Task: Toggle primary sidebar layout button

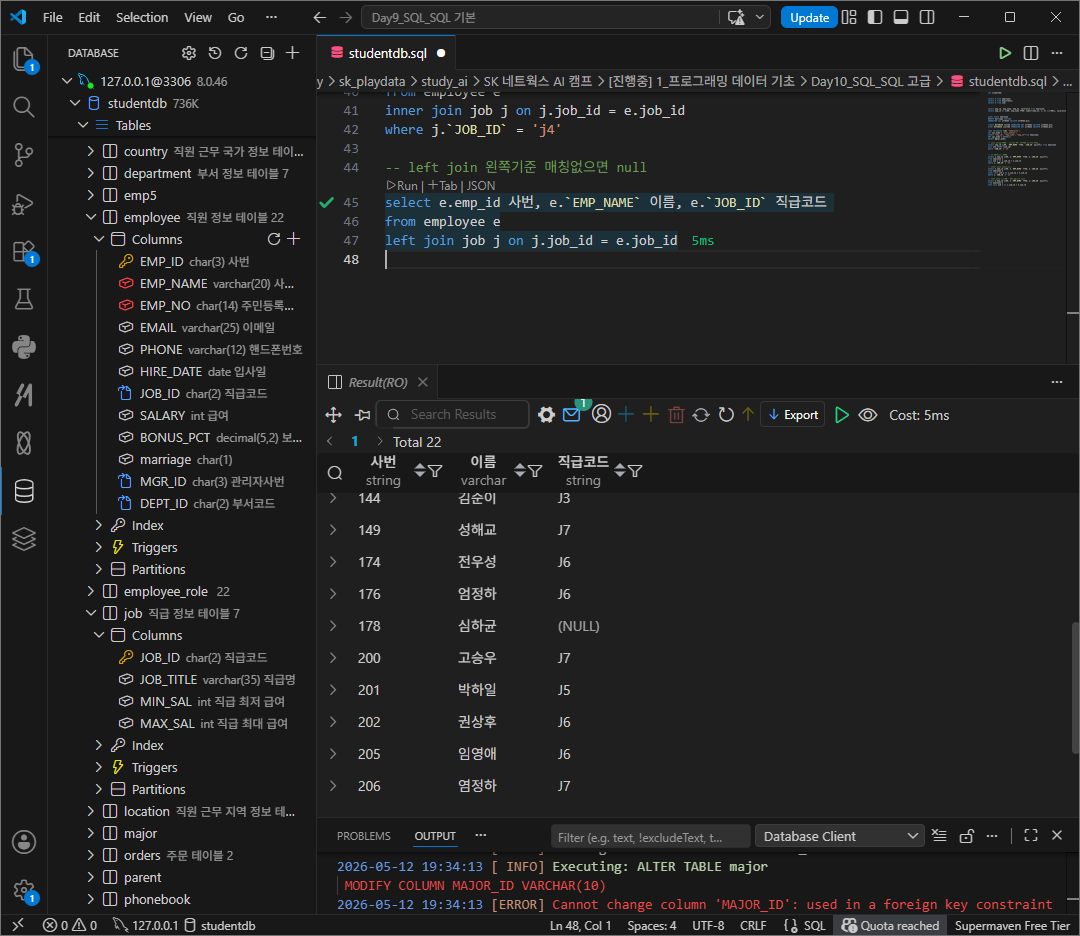Action: point(875,17)
